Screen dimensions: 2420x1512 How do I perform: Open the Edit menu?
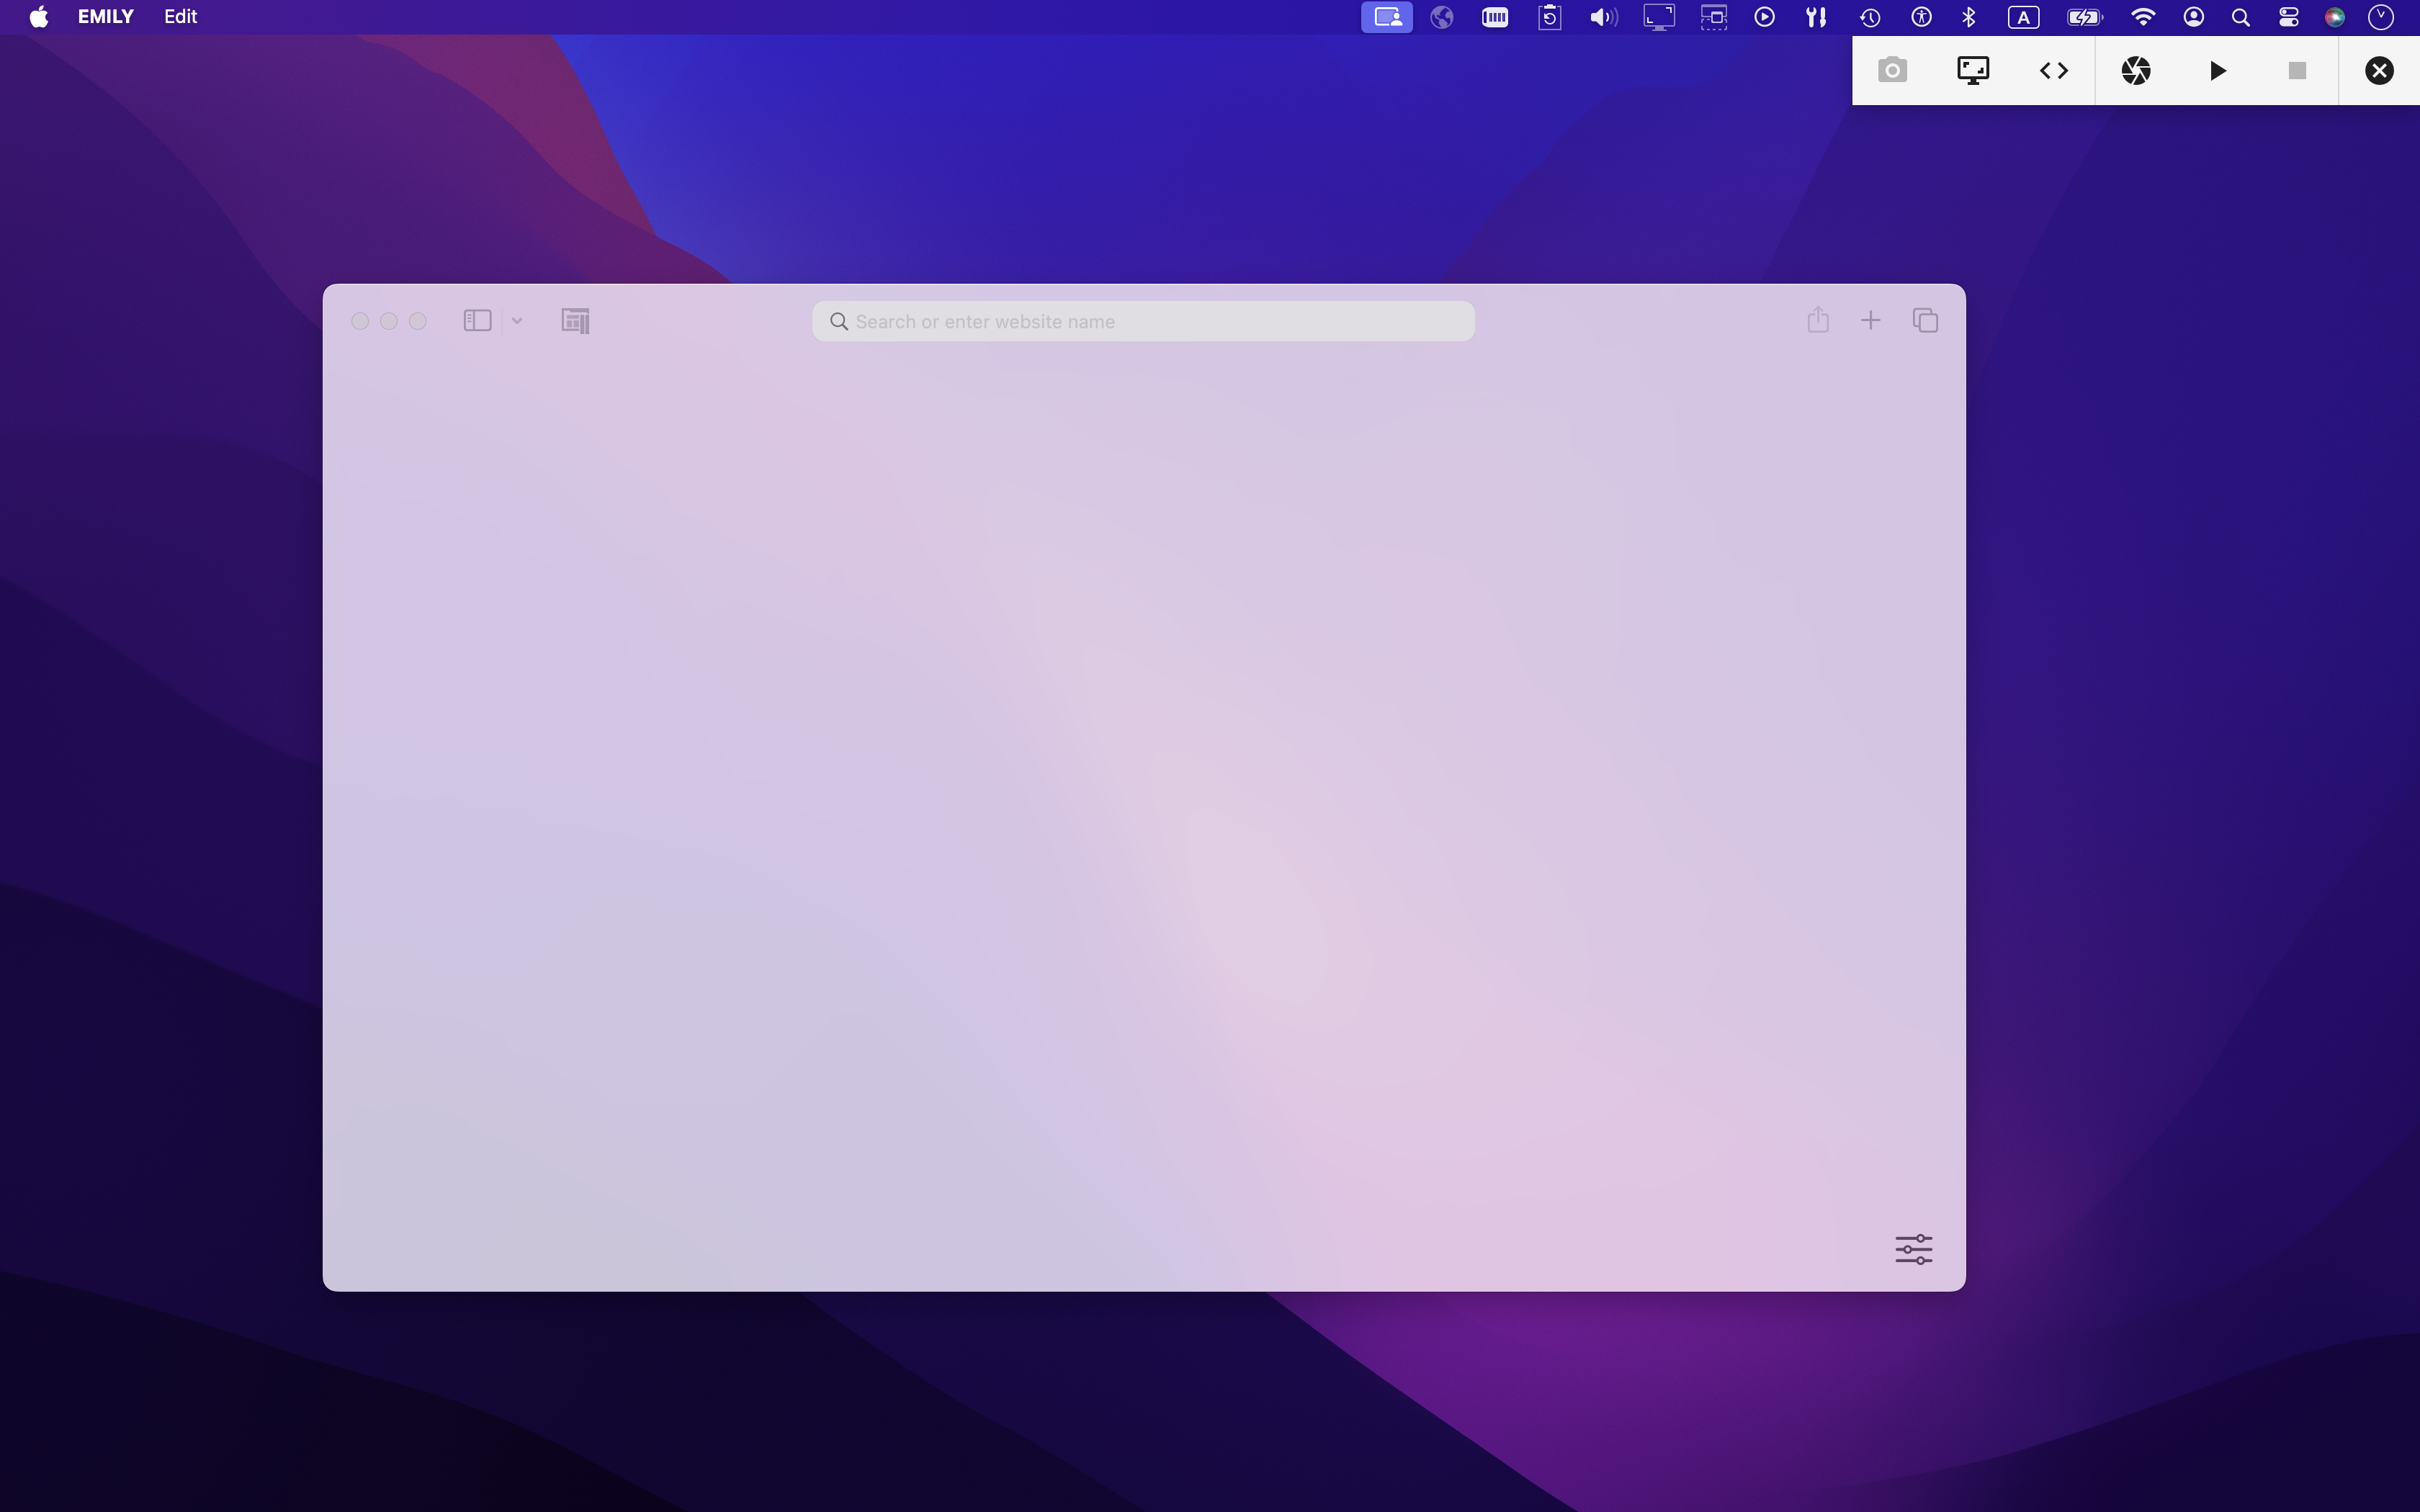pos(181,17)
